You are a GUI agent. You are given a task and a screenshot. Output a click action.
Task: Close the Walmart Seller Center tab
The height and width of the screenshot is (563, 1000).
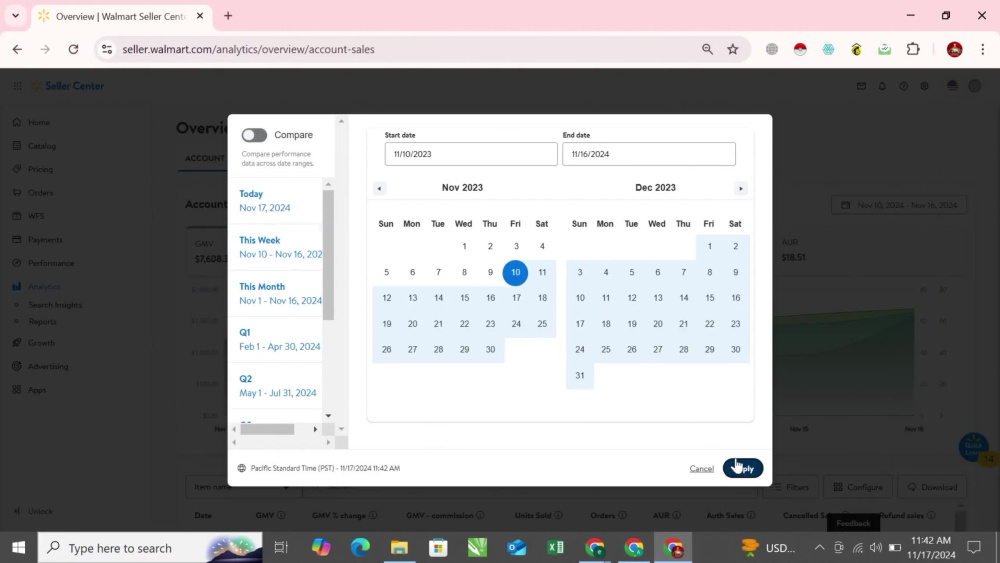pos(200,16)
